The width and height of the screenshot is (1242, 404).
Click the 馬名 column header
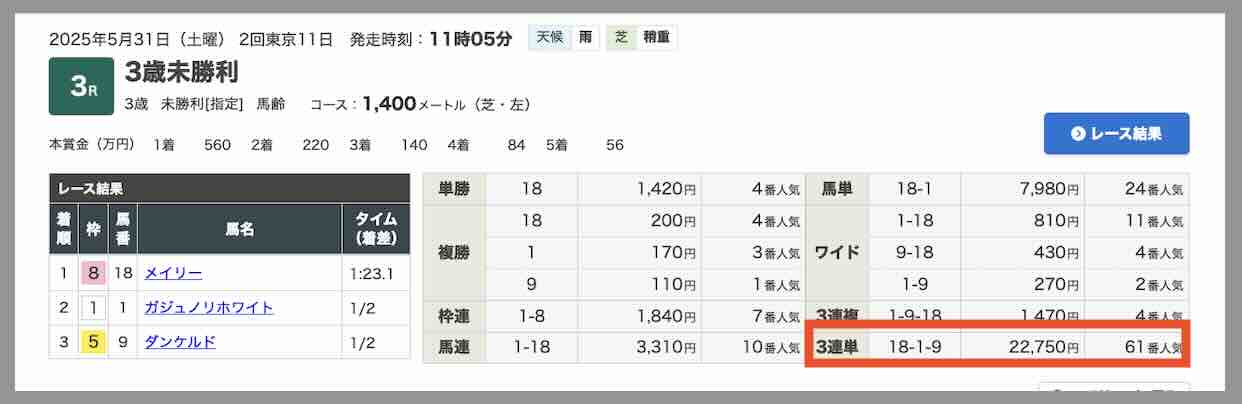[x=239, y=229]
